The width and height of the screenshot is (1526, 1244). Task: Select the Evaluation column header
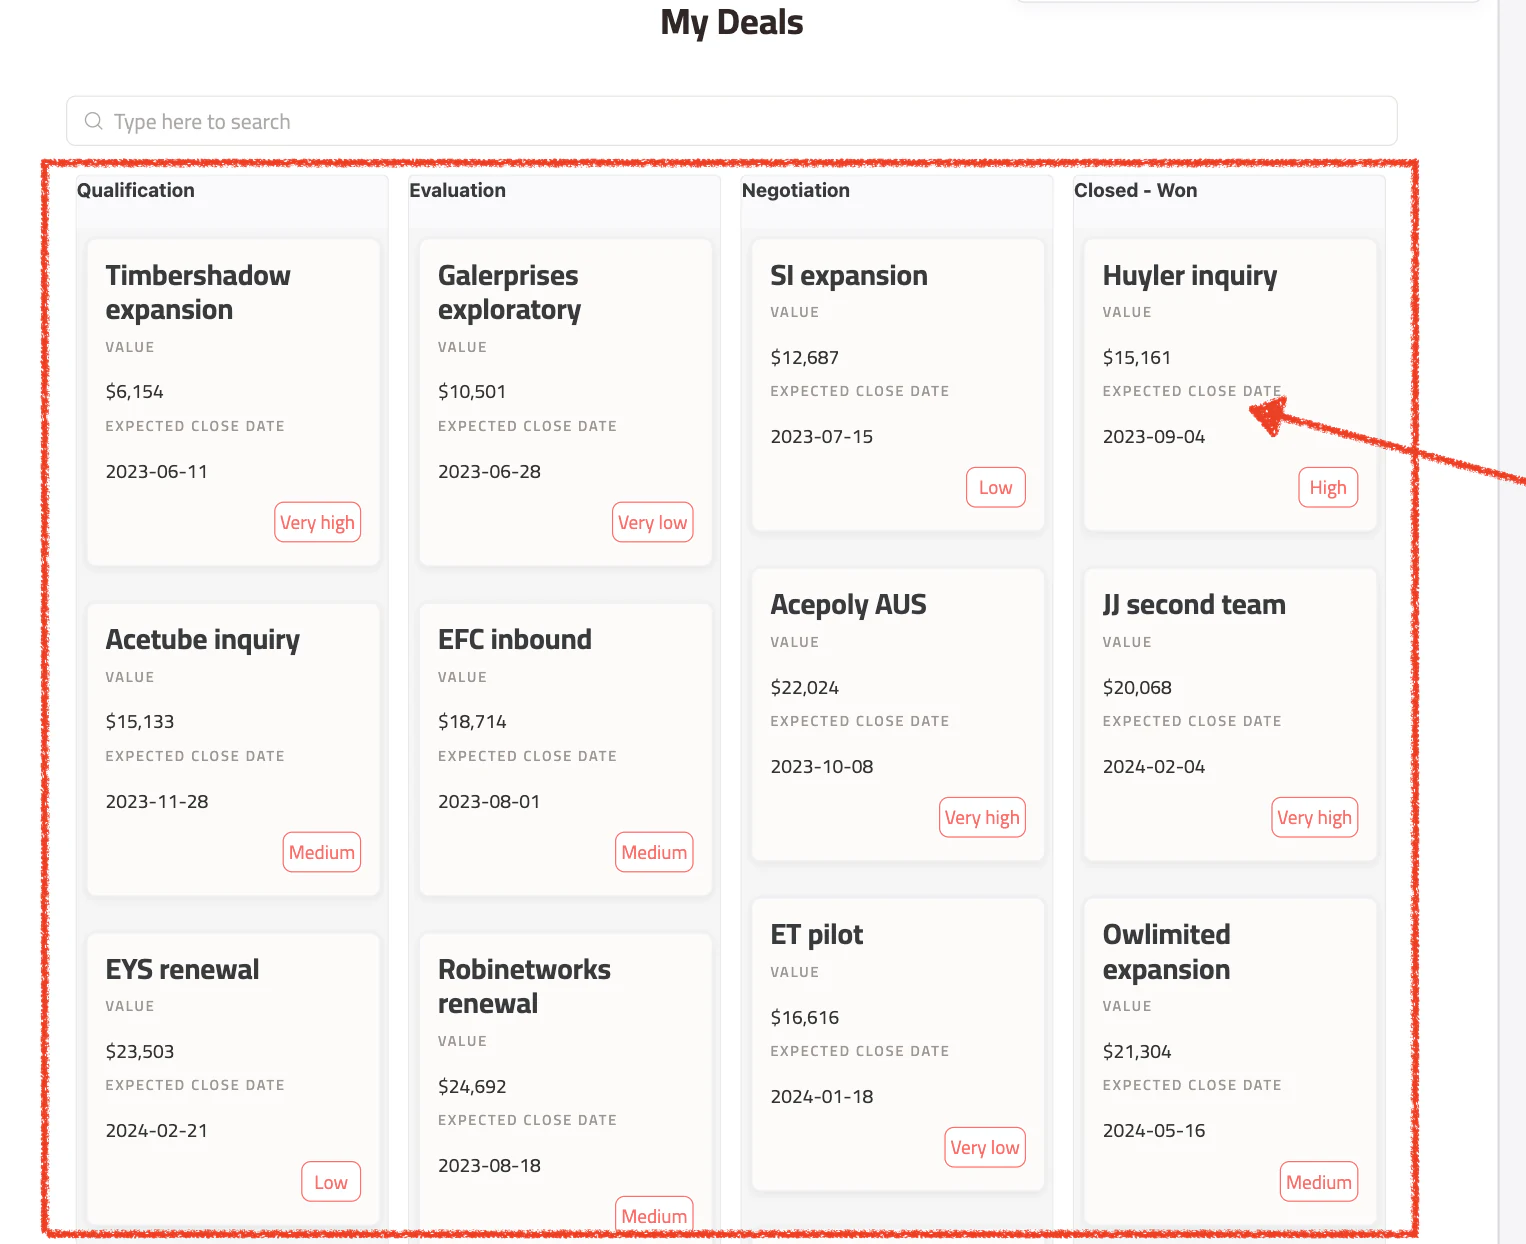pos(458,190)
